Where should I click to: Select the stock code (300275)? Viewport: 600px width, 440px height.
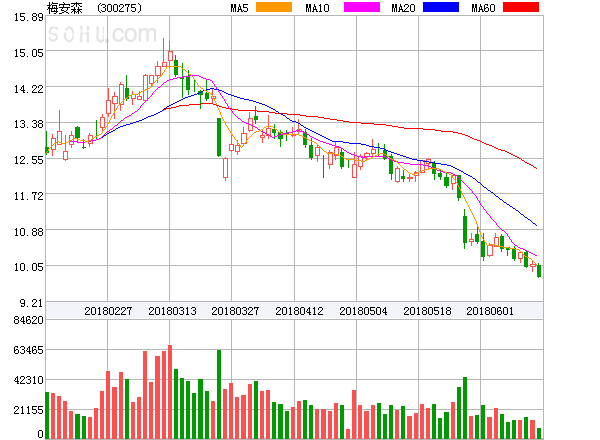point(119,8)
